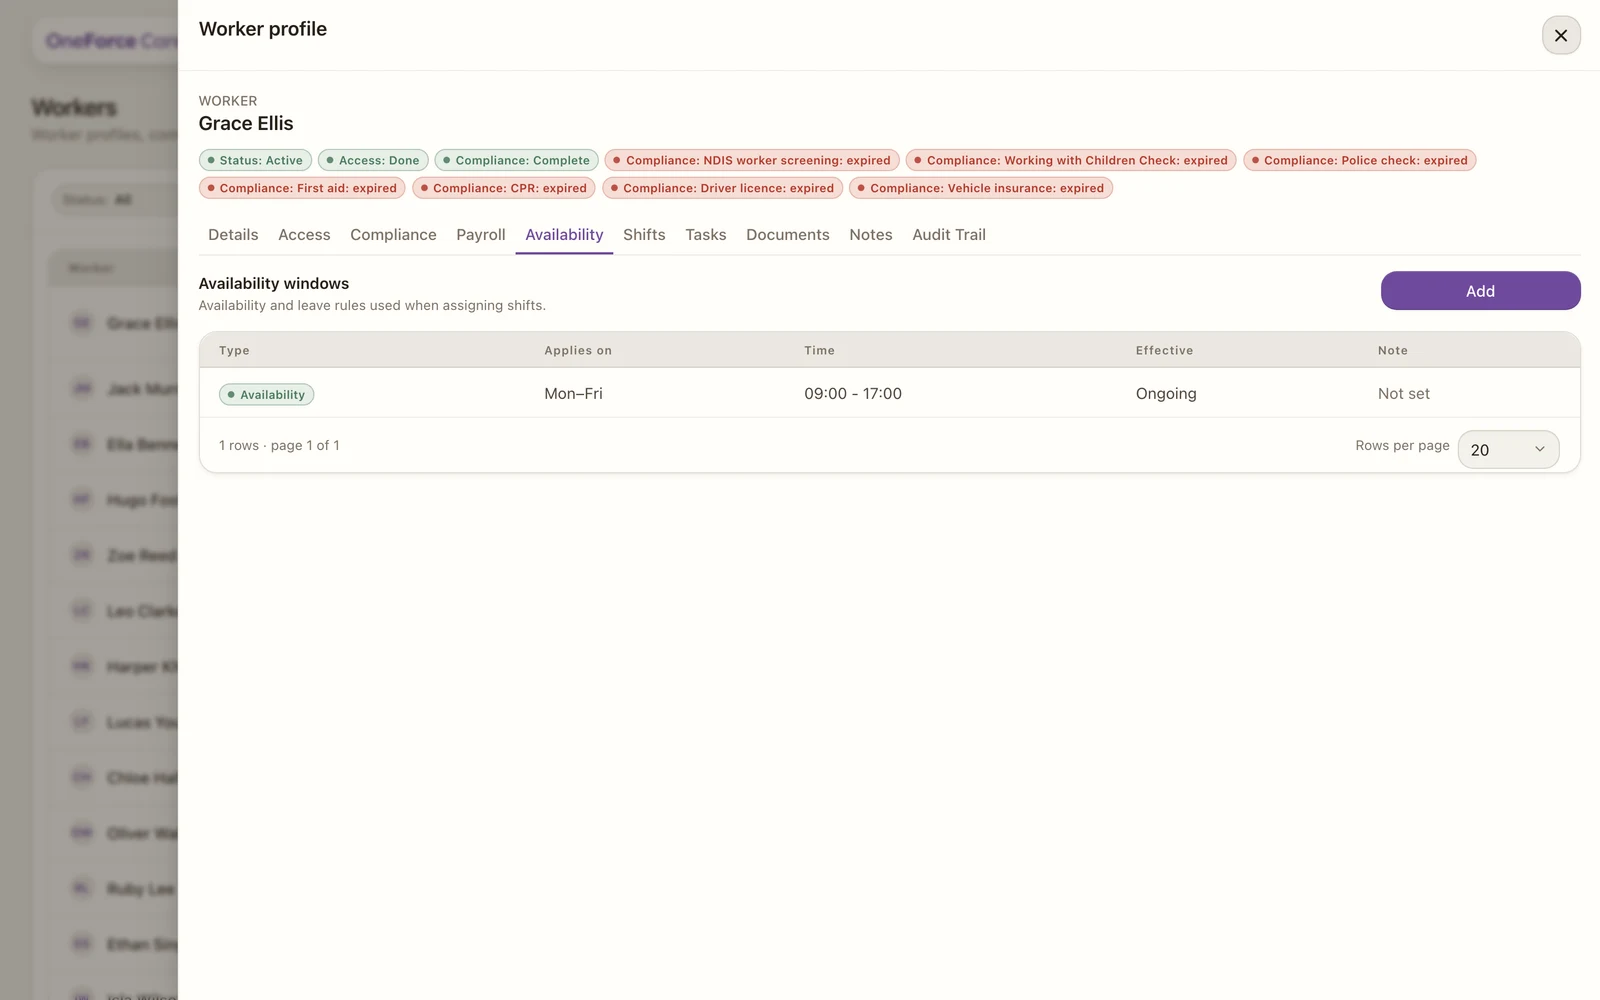Add a new availability window

click(x=1480, y=291)
